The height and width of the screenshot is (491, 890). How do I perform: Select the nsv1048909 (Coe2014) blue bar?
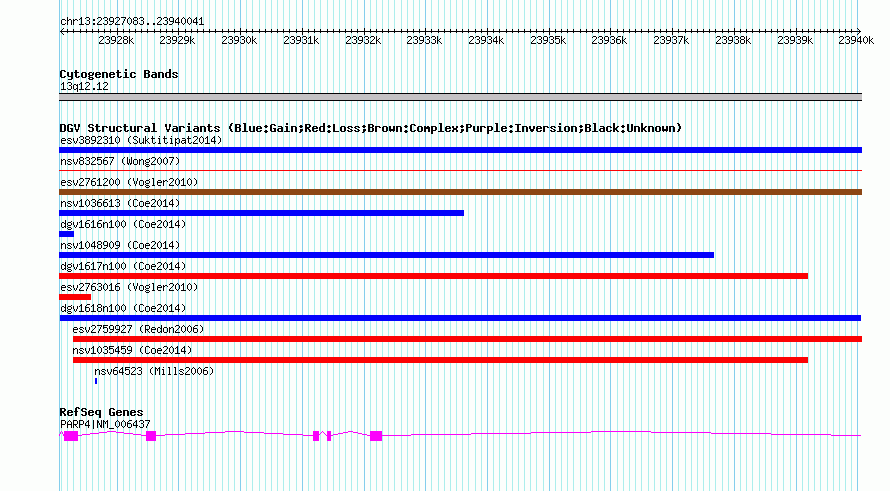387,255
